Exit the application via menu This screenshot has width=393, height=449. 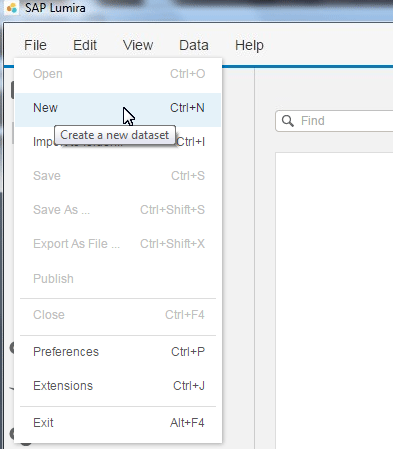(x=118, y=423)
